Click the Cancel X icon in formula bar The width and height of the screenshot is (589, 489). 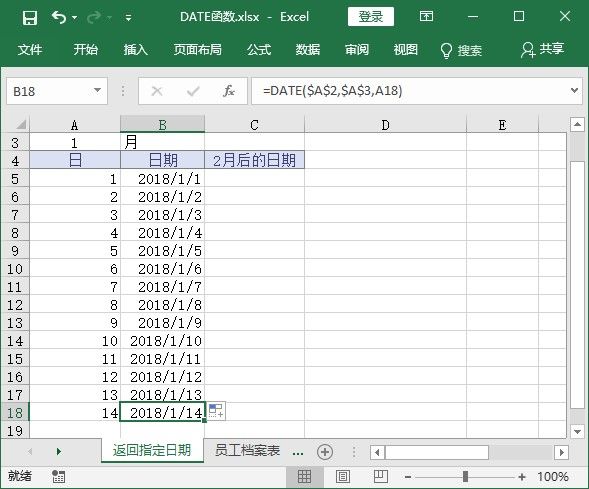(x=157, y=91)
